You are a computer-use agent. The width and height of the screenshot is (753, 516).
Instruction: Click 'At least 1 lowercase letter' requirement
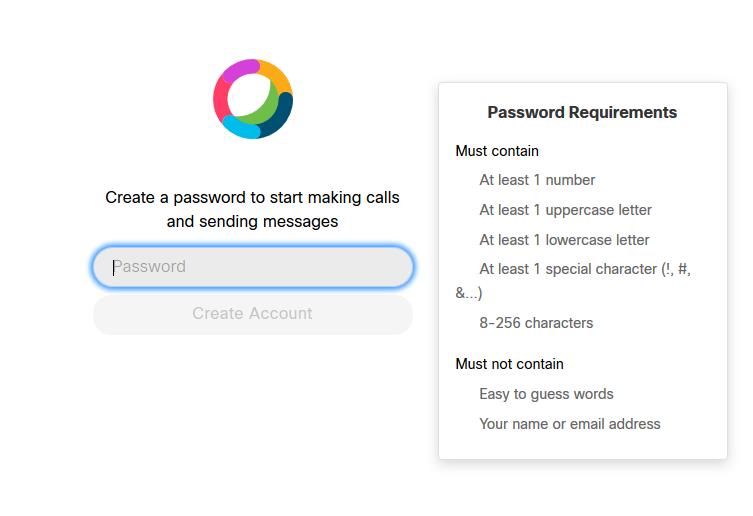564,240
